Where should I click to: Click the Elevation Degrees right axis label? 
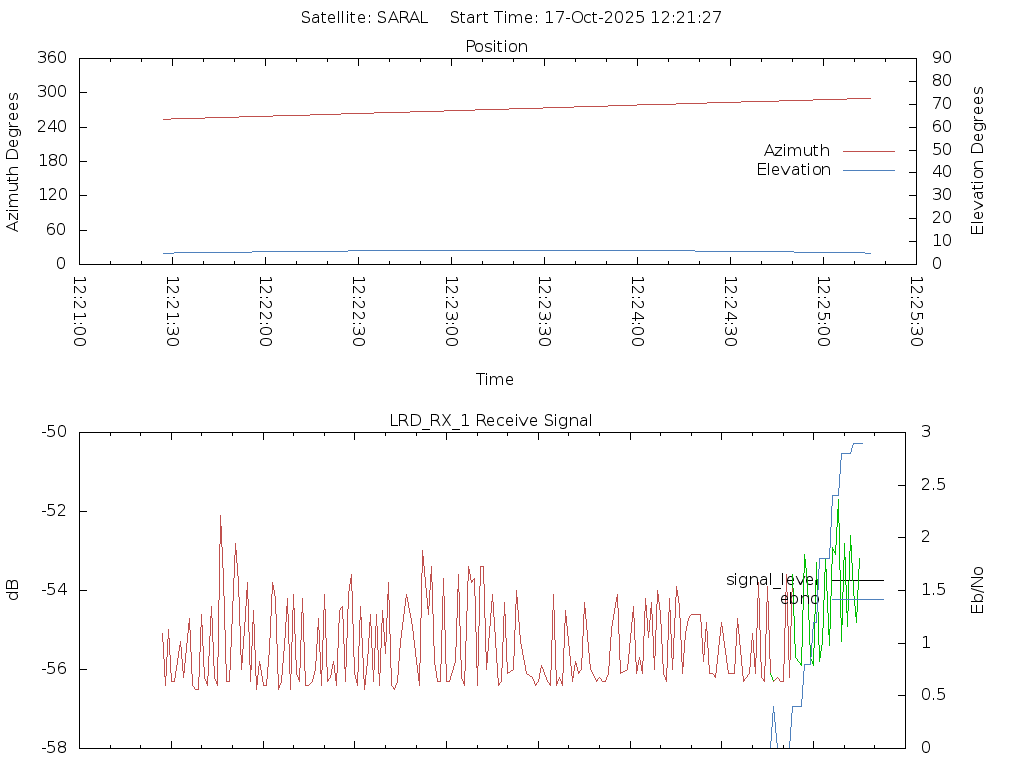click(x=978, y=161)
